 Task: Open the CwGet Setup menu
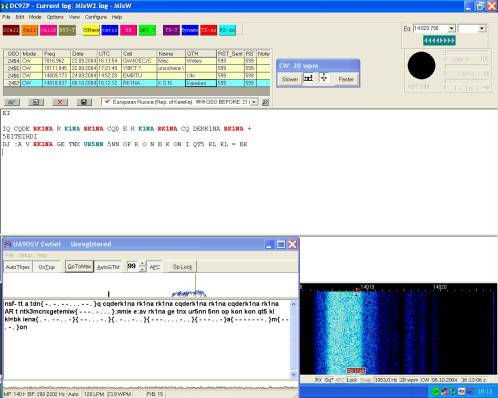pyautogui.click(x=25, y=255)
